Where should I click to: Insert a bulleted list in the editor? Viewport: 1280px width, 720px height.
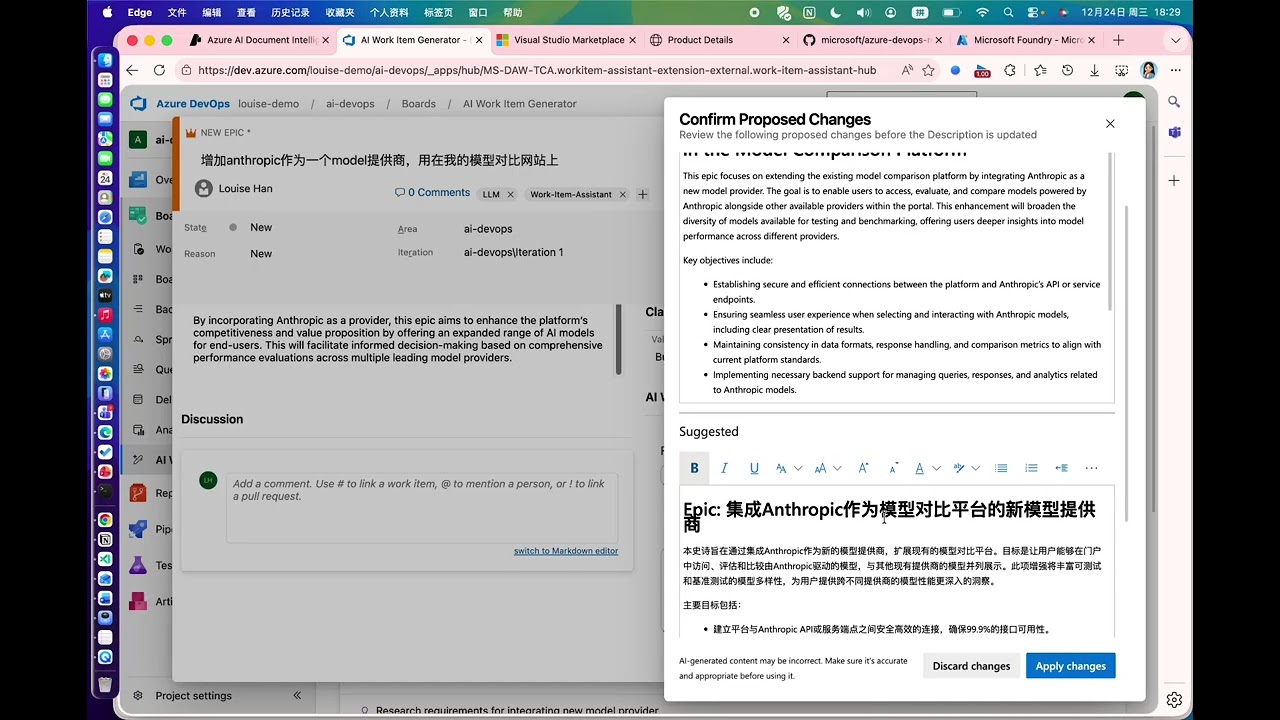[1001, 468]
